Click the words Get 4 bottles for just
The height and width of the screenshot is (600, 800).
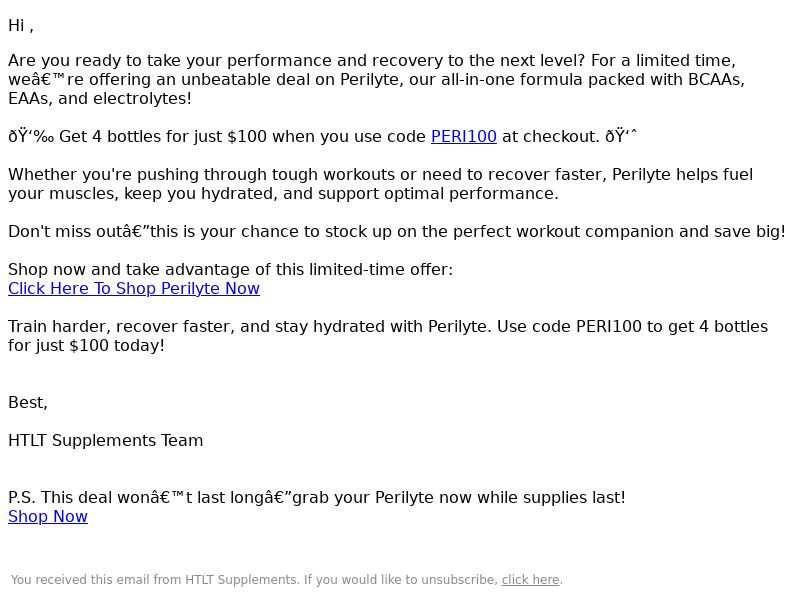click(141, 137)
